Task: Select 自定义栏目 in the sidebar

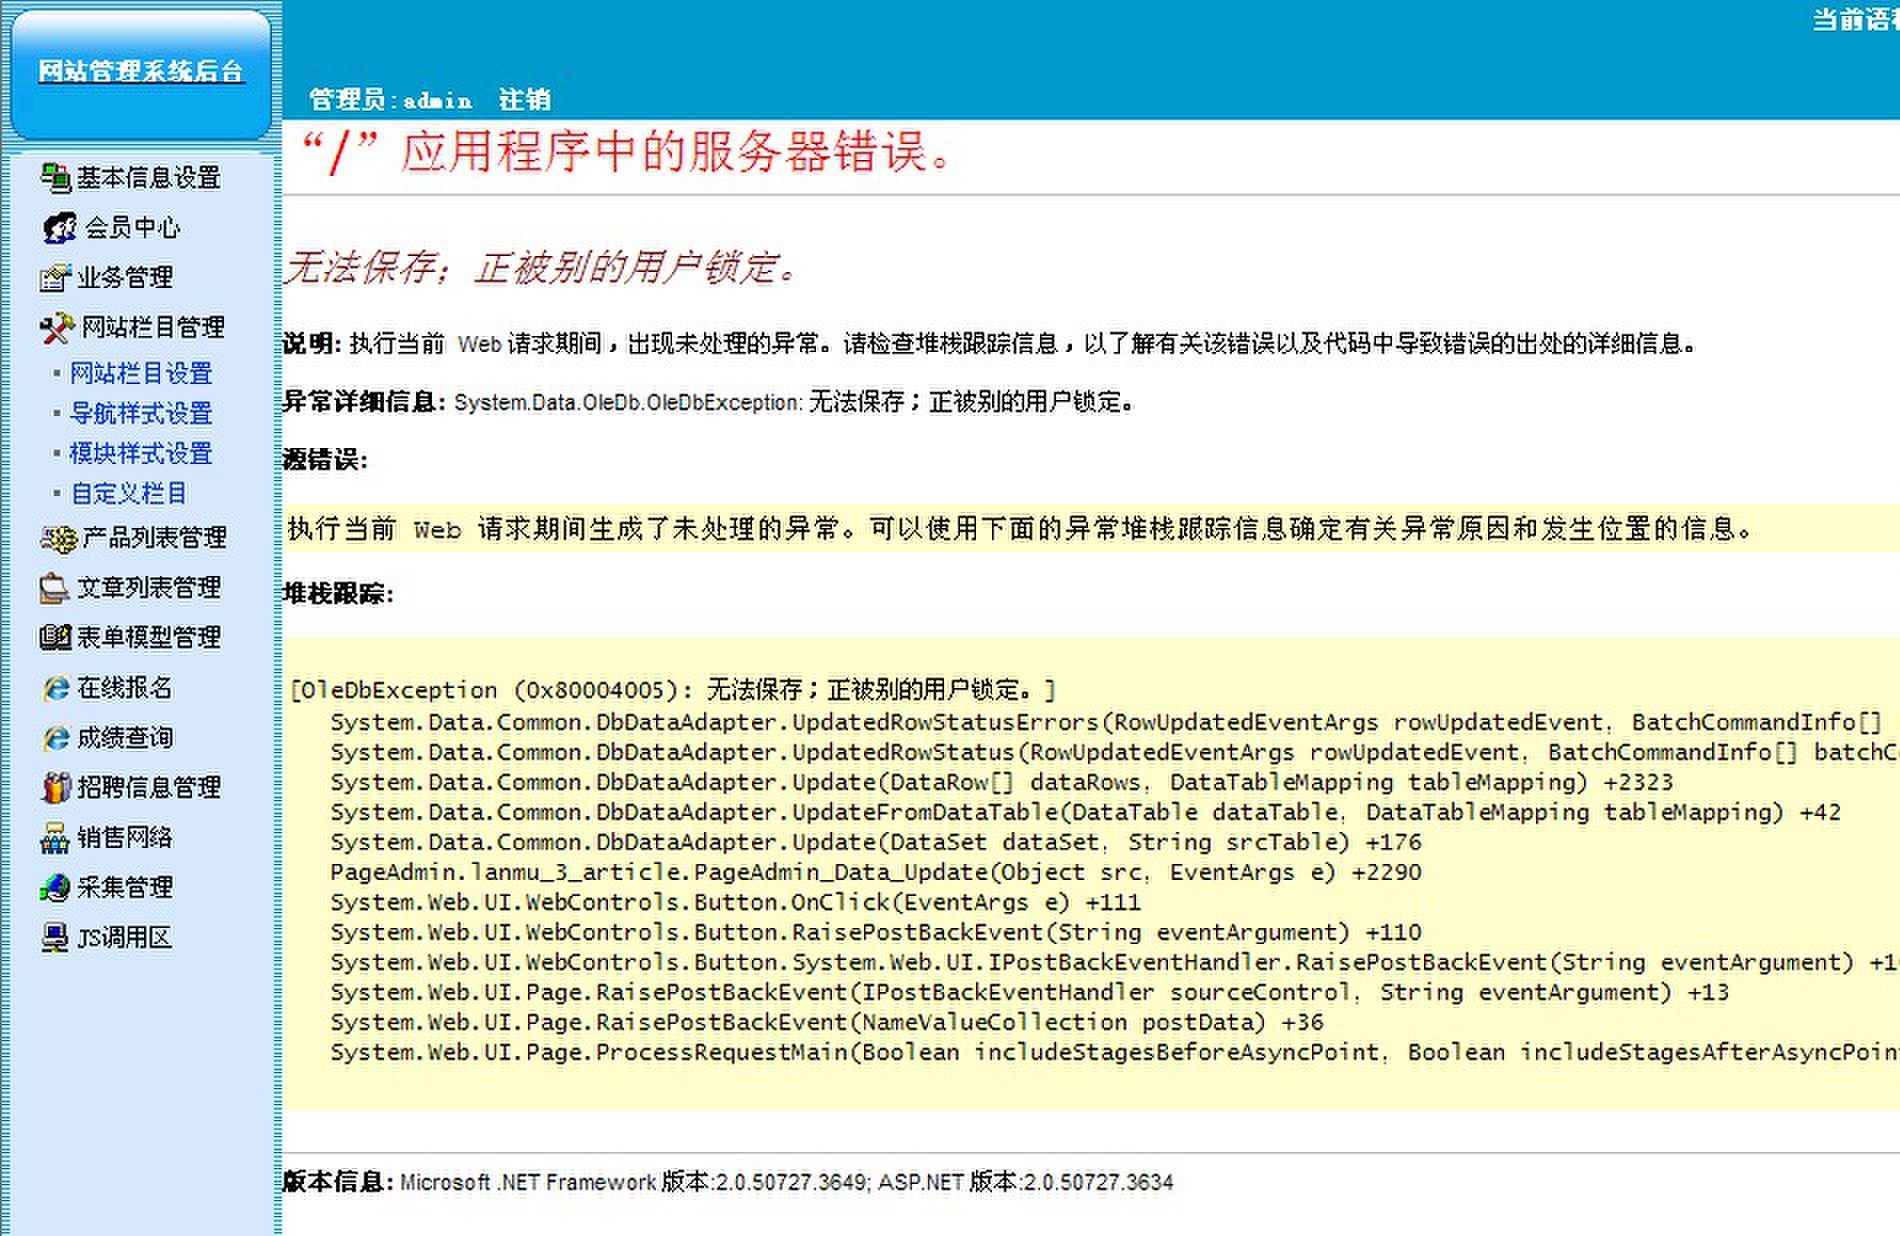Action: (128, 494)
